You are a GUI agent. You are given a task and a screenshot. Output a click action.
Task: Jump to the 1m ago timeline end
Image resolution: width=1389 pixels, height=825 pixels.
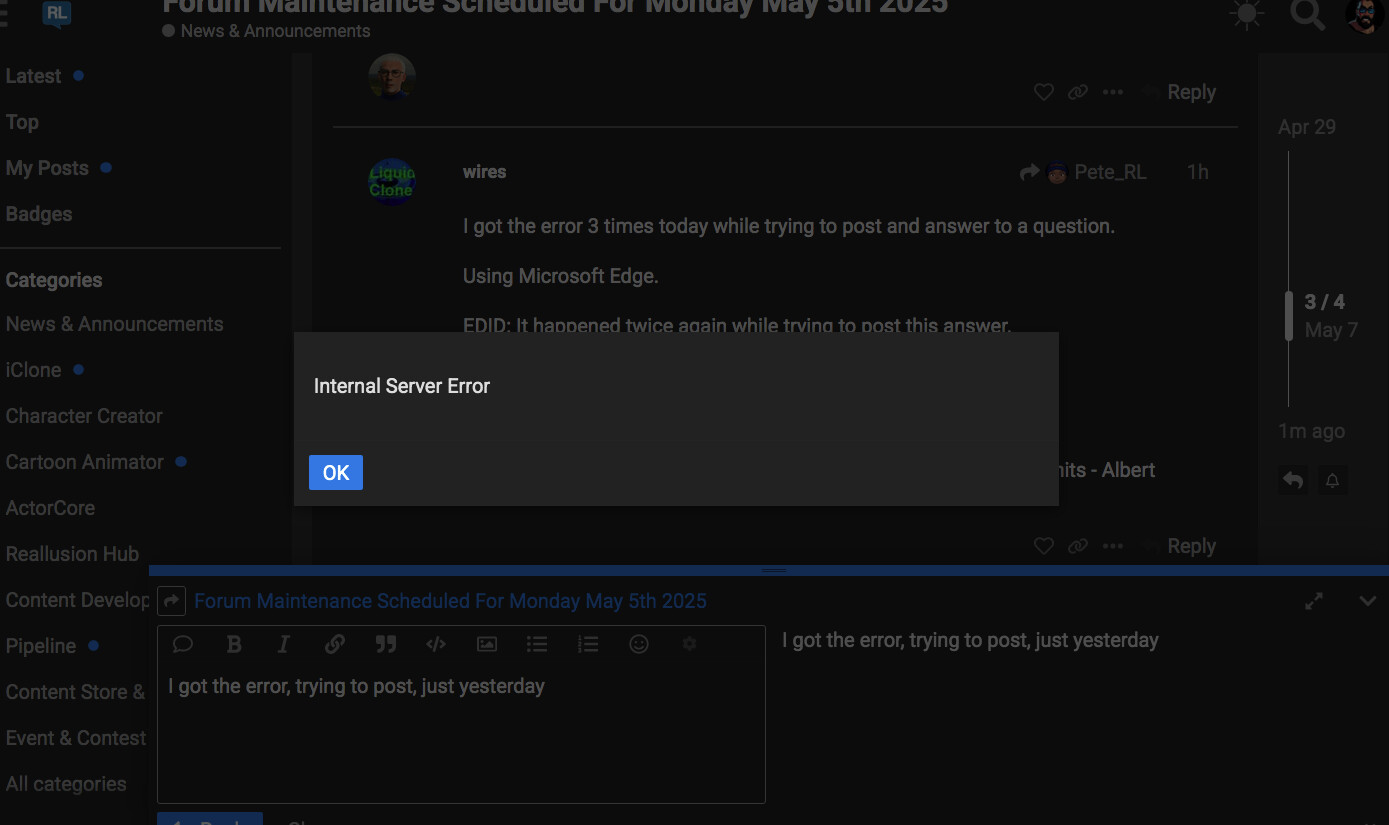pyautogui.click(x=1311, y=431)
